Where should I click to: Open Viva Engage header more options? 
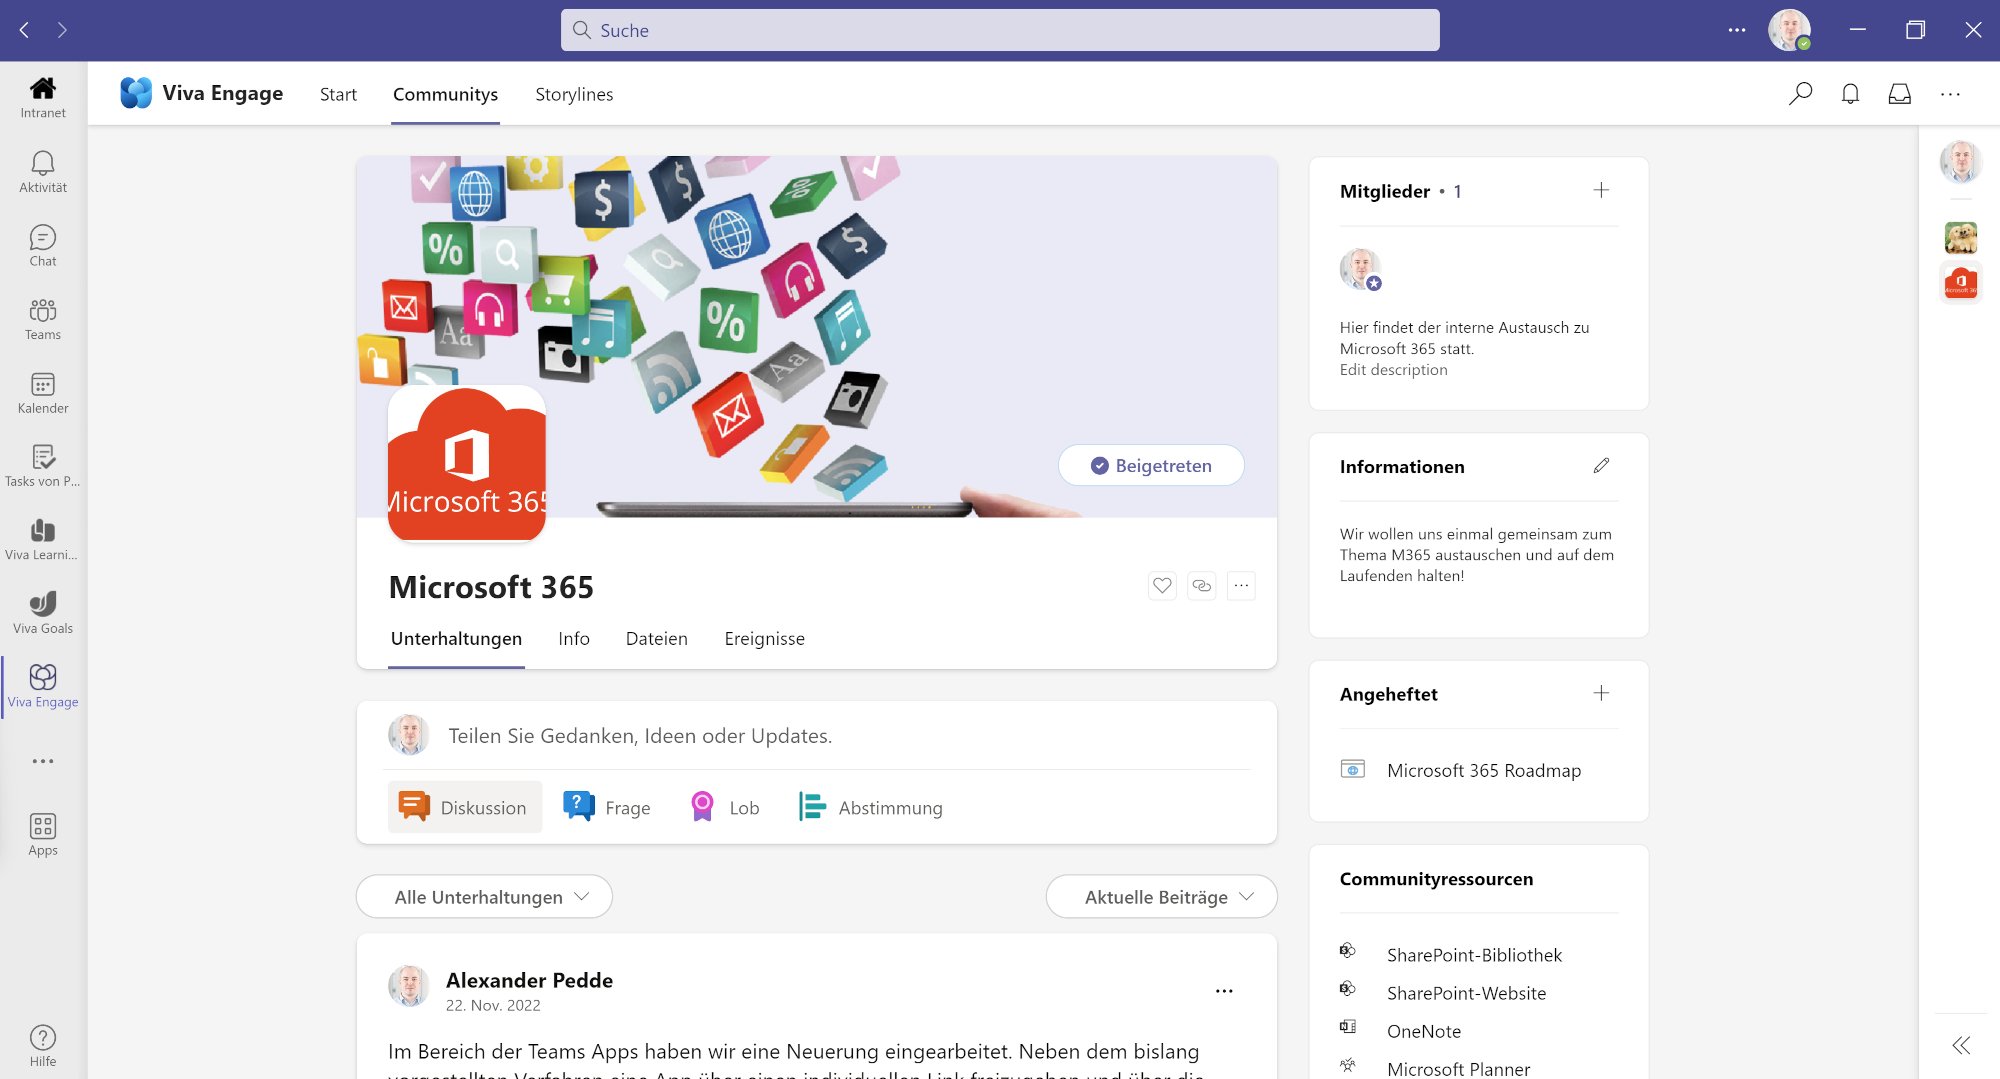pyautogui.click(x=1950, y=94)
